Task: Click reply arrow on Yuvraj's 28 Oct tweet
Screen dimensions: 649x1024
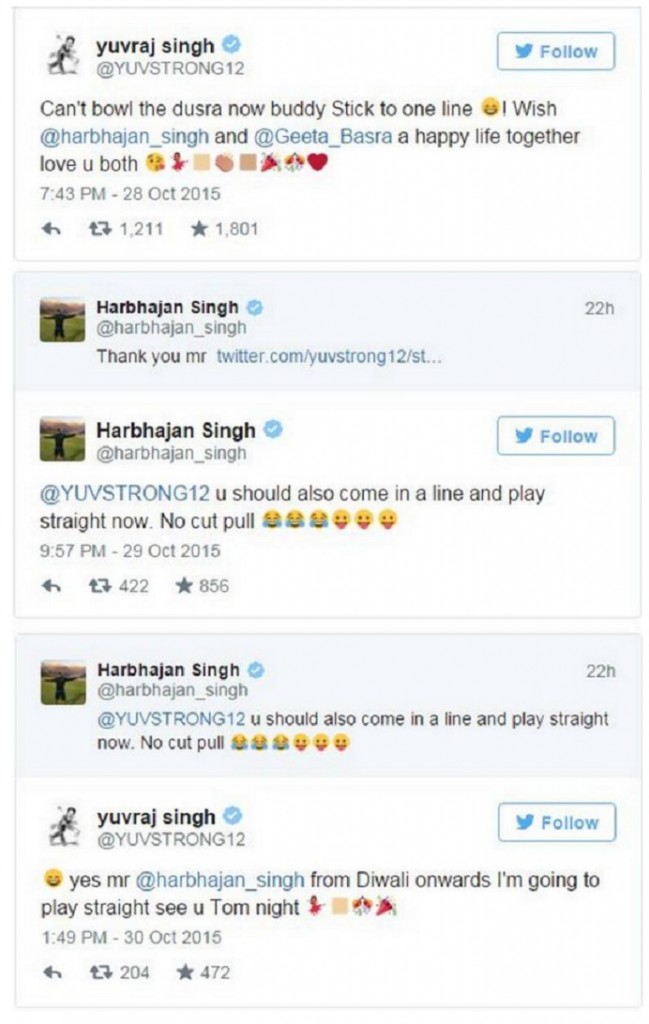Action: pyautogui.click(x=52, y=229)
